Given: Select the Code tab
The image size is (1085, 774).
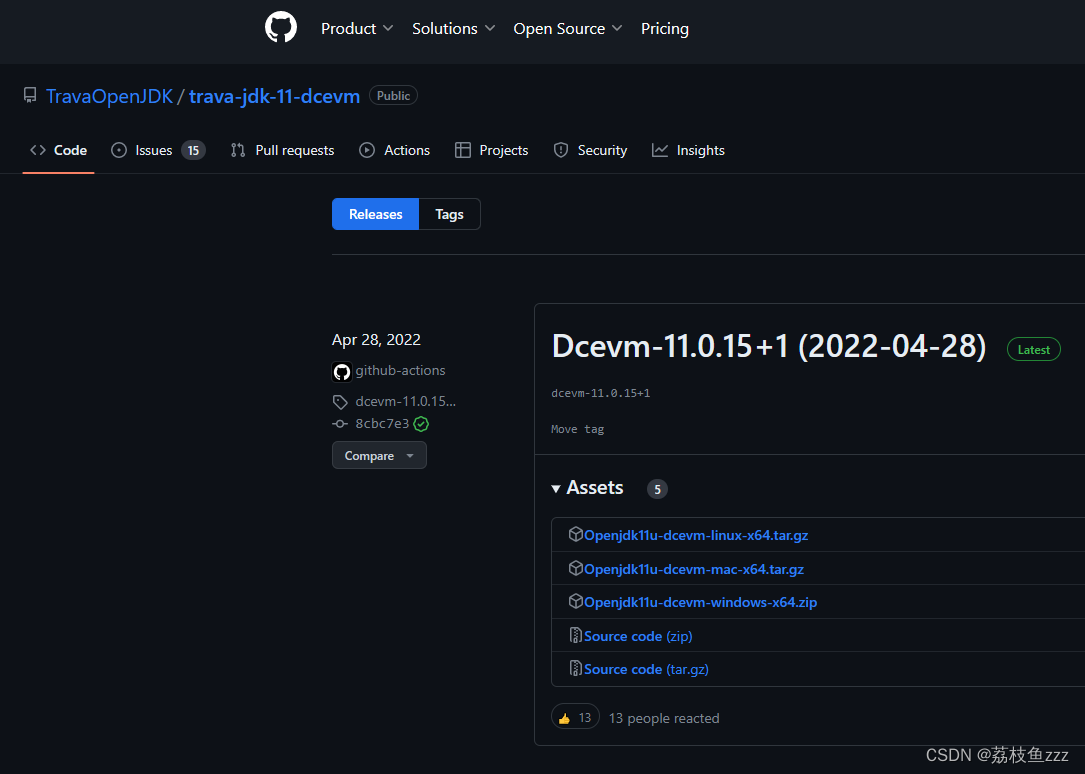Looking at the screenshot, I should 58,150.
